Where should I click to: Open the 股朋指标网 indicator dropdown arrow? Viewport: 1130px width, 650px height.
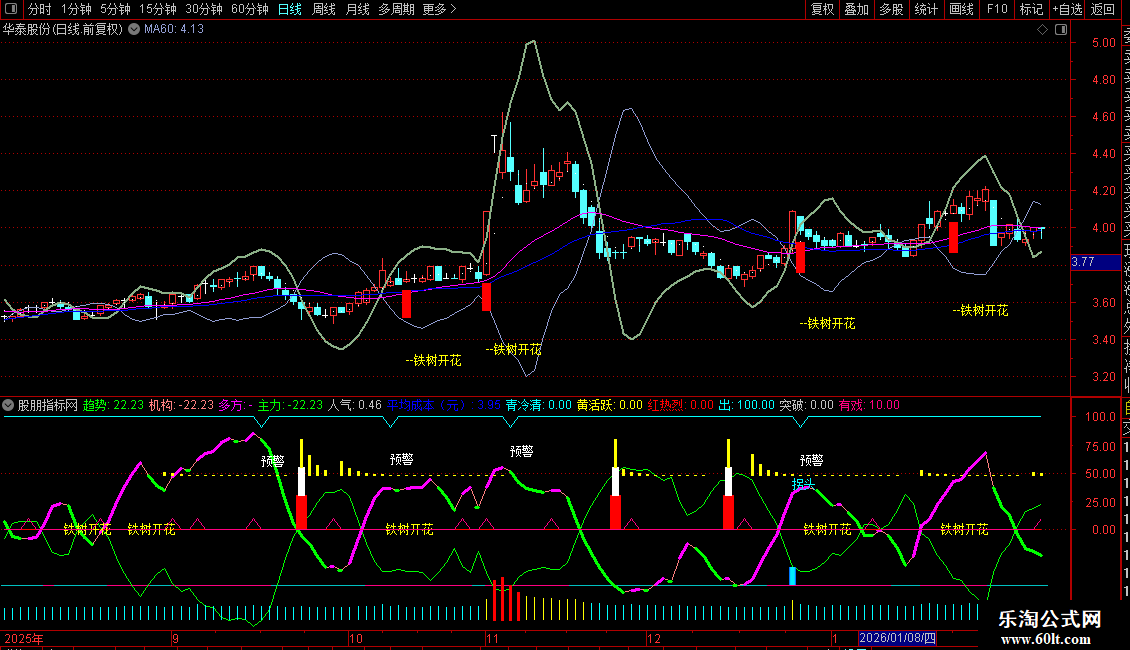pyautogui.click(x=9, y=405)
